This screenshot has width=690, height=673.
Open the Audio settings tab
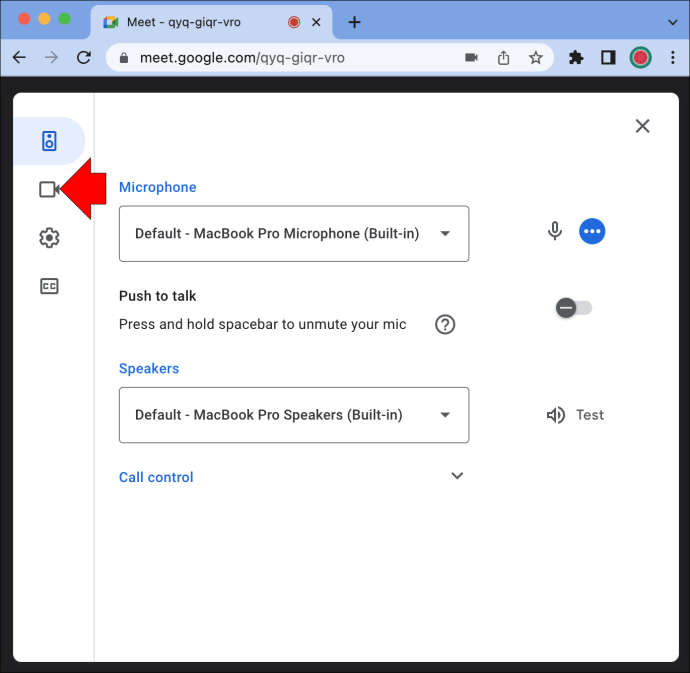pos(49,141)
